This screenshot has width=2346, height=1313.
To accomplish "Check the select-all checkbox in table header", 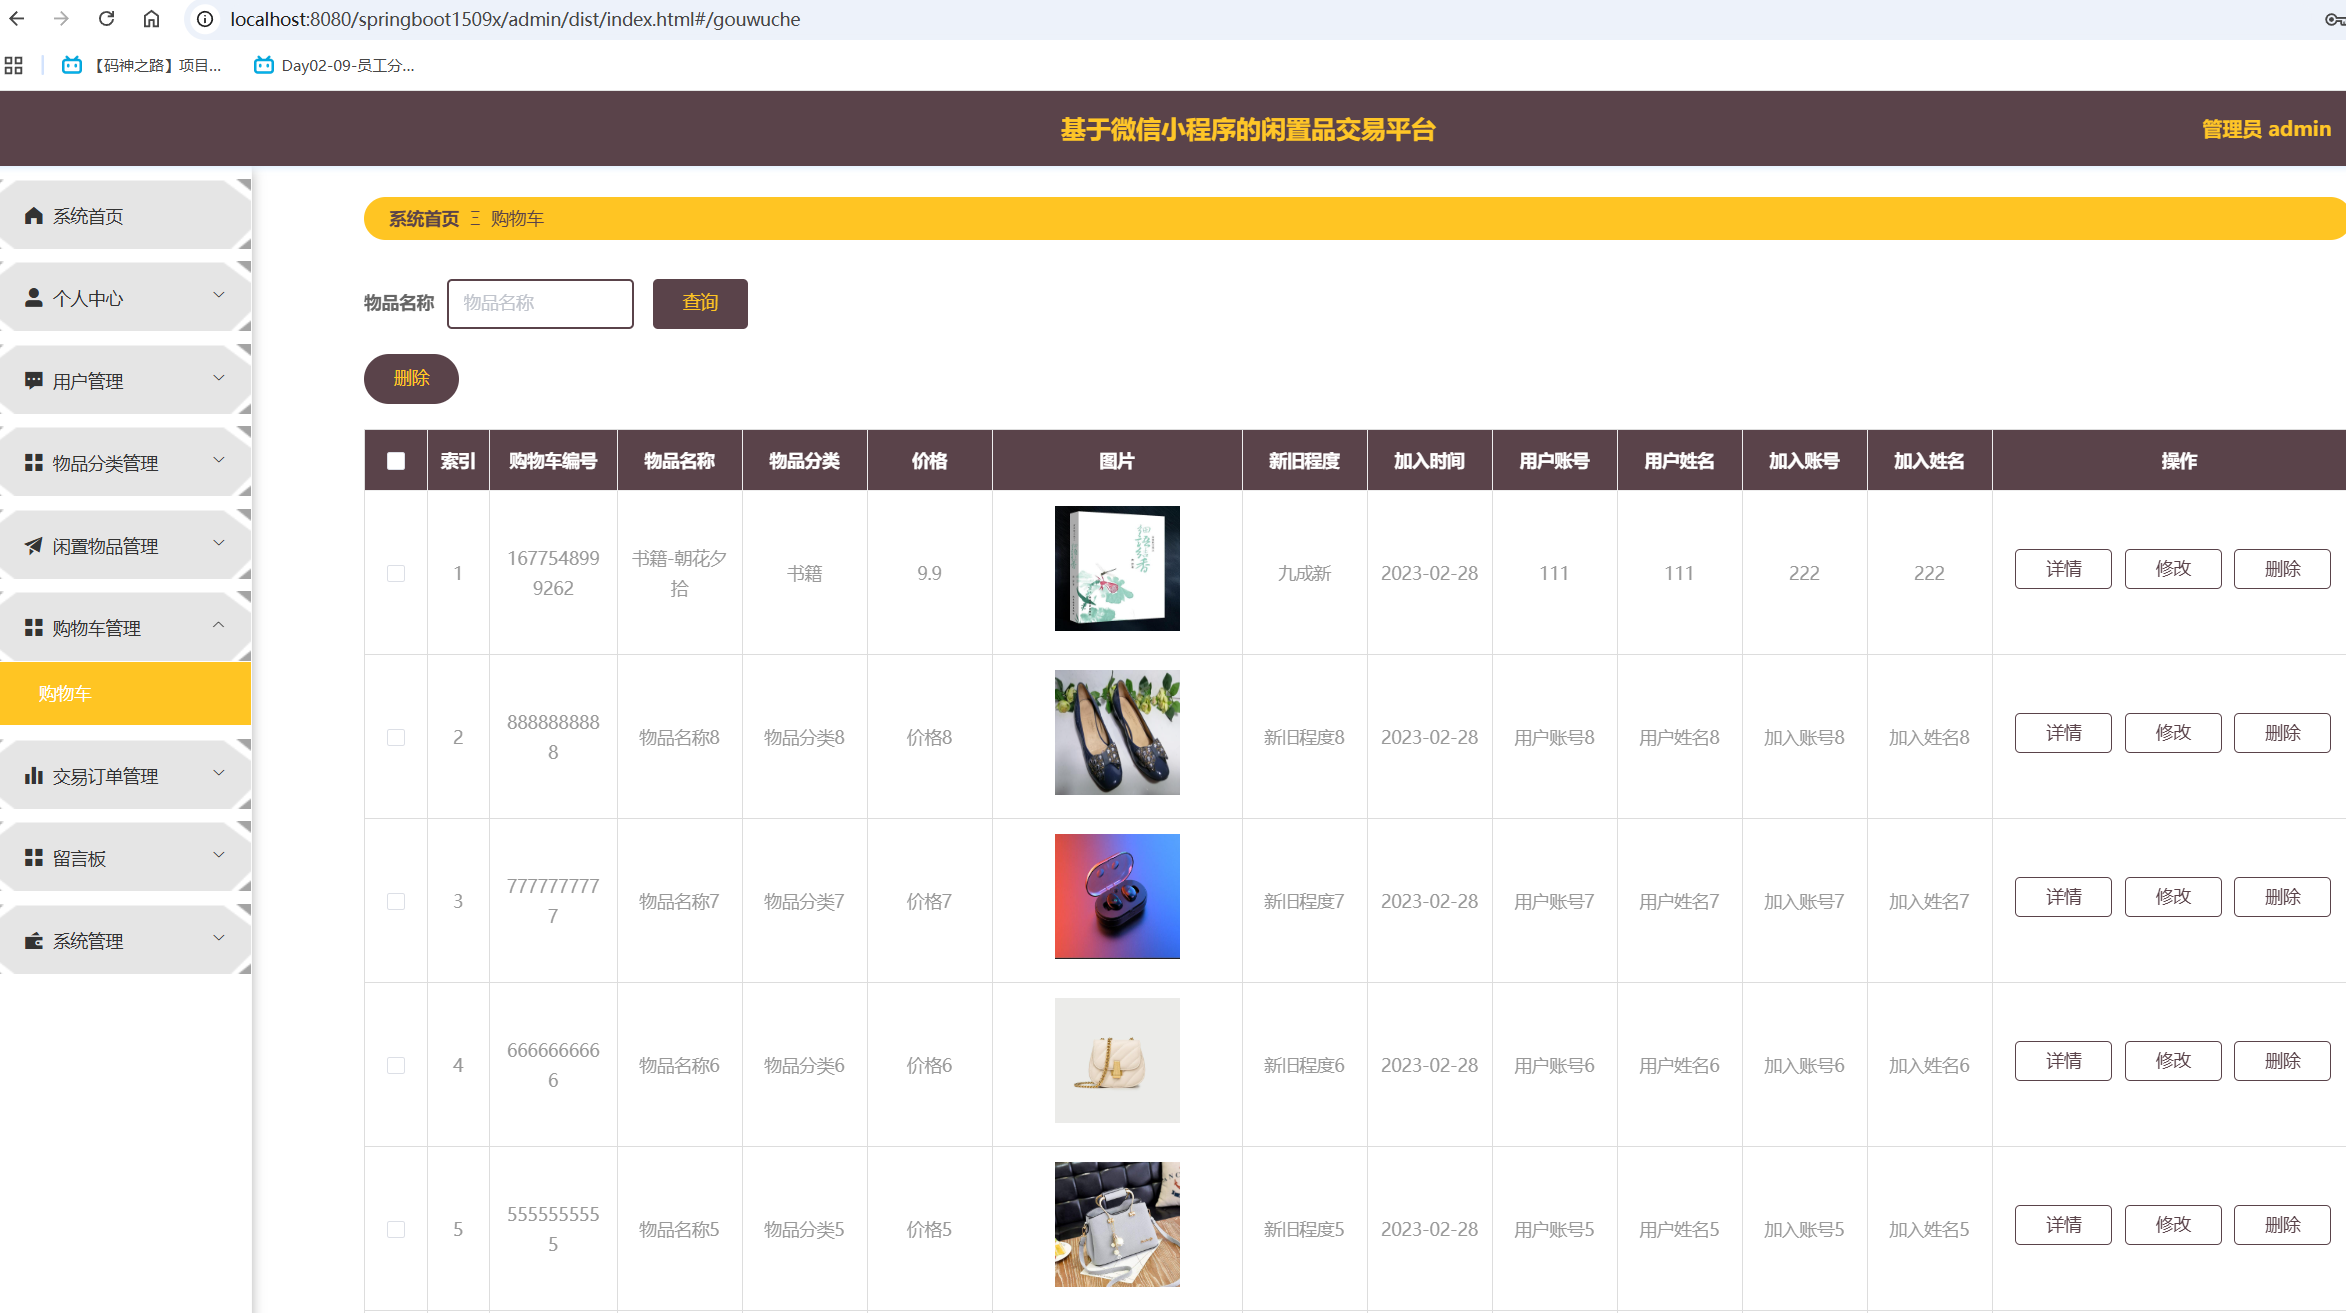I will coord(396,460).
